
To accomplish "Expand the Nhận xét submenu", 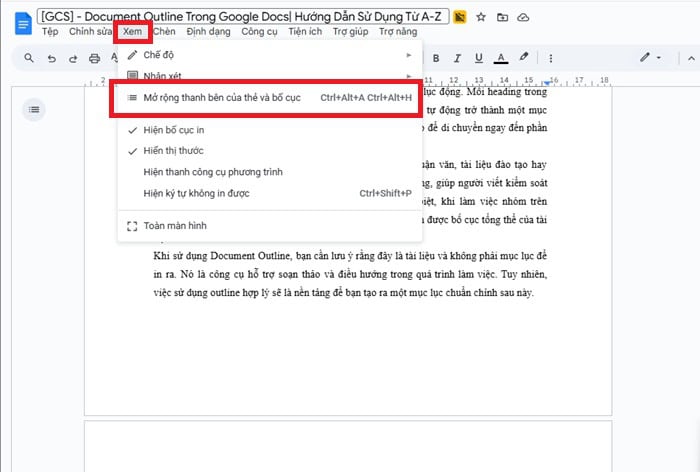I will [x=270, y=75].
